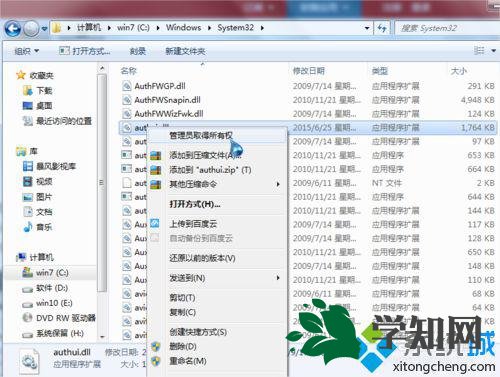Image resolution: width=500 pixels, height=377 pixels.
Task: Choose 打开方式(H)... from the context menu
Action: [217, 204]
